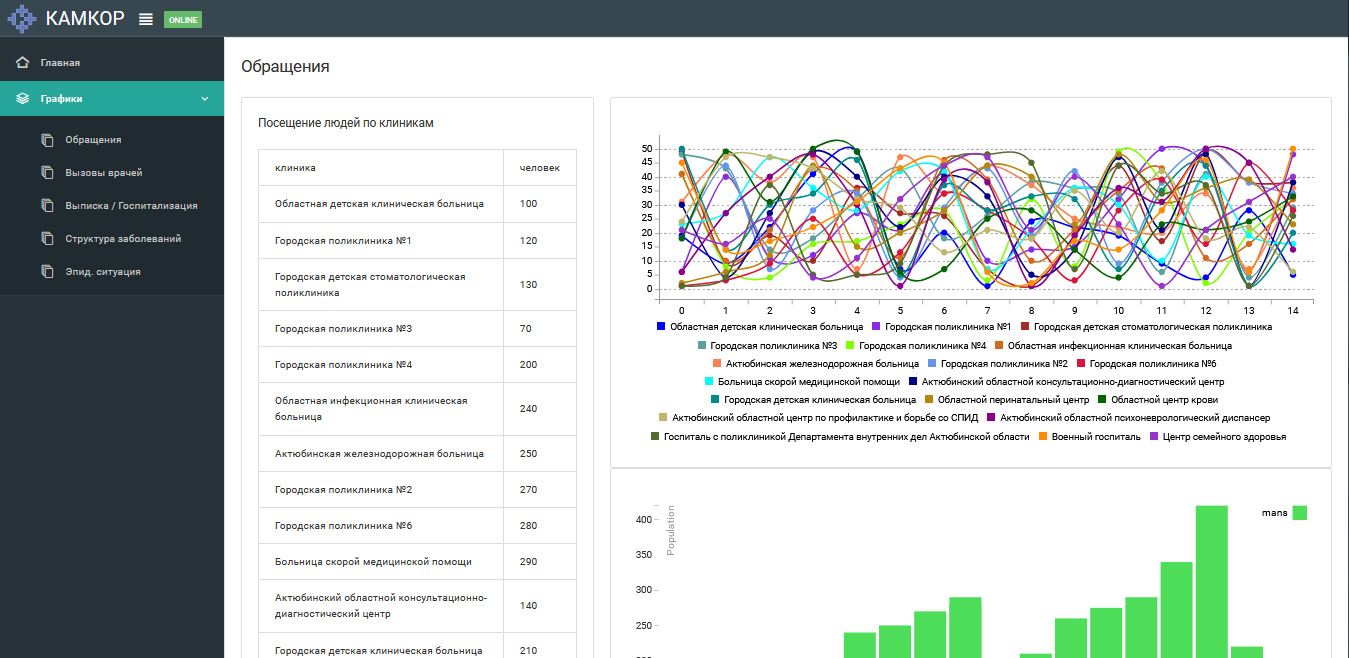
Task: Click the icon beside Структура заболеваний
Action: click(47, 239)
